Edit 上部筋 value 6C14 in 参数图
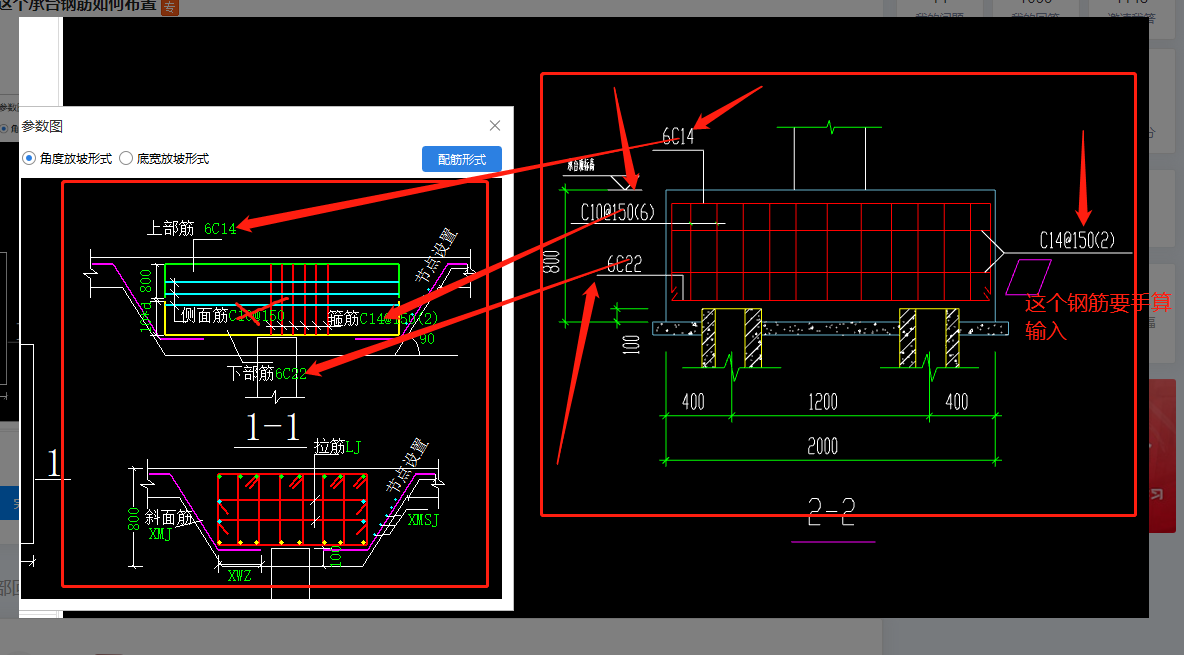This screenshot has height=655, width=1184. (x=220, y=229)
